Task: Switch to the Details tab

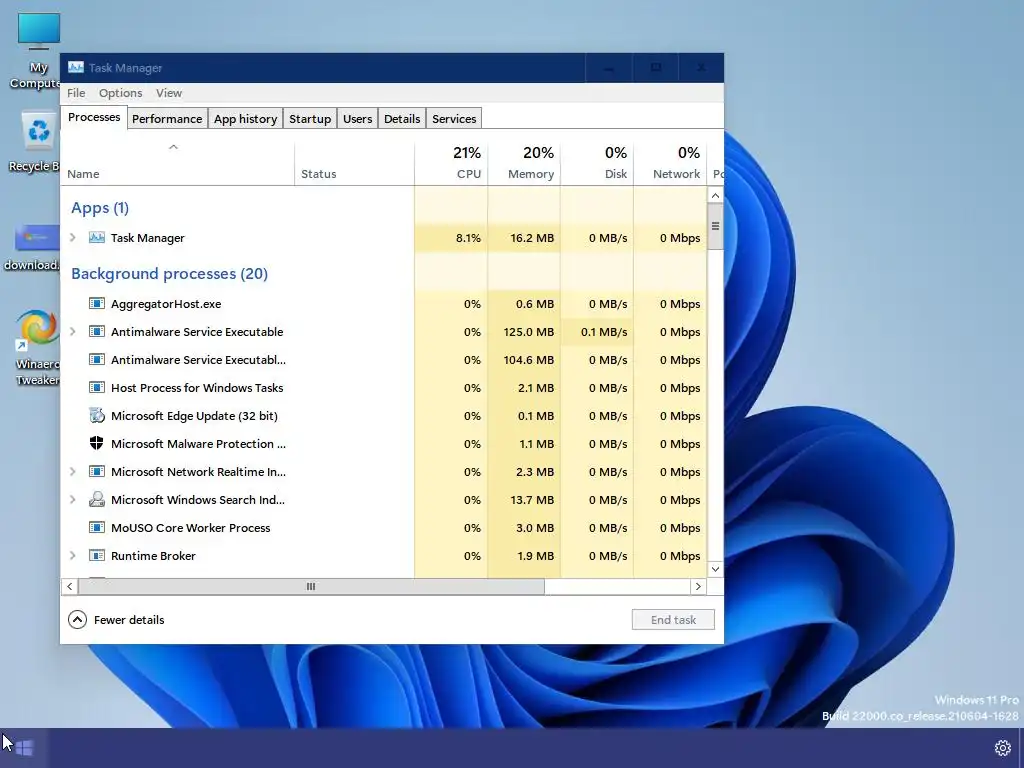Action: pyautogui.click(x=402, y=119)
